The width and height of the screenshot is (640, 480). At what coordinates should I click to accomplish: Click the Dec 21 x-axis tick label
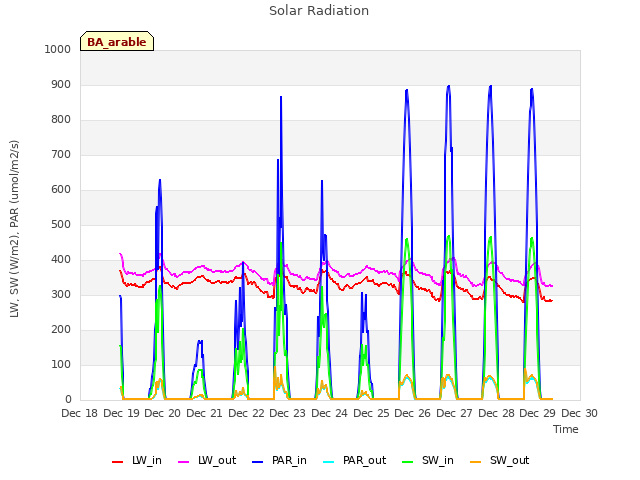204,413
